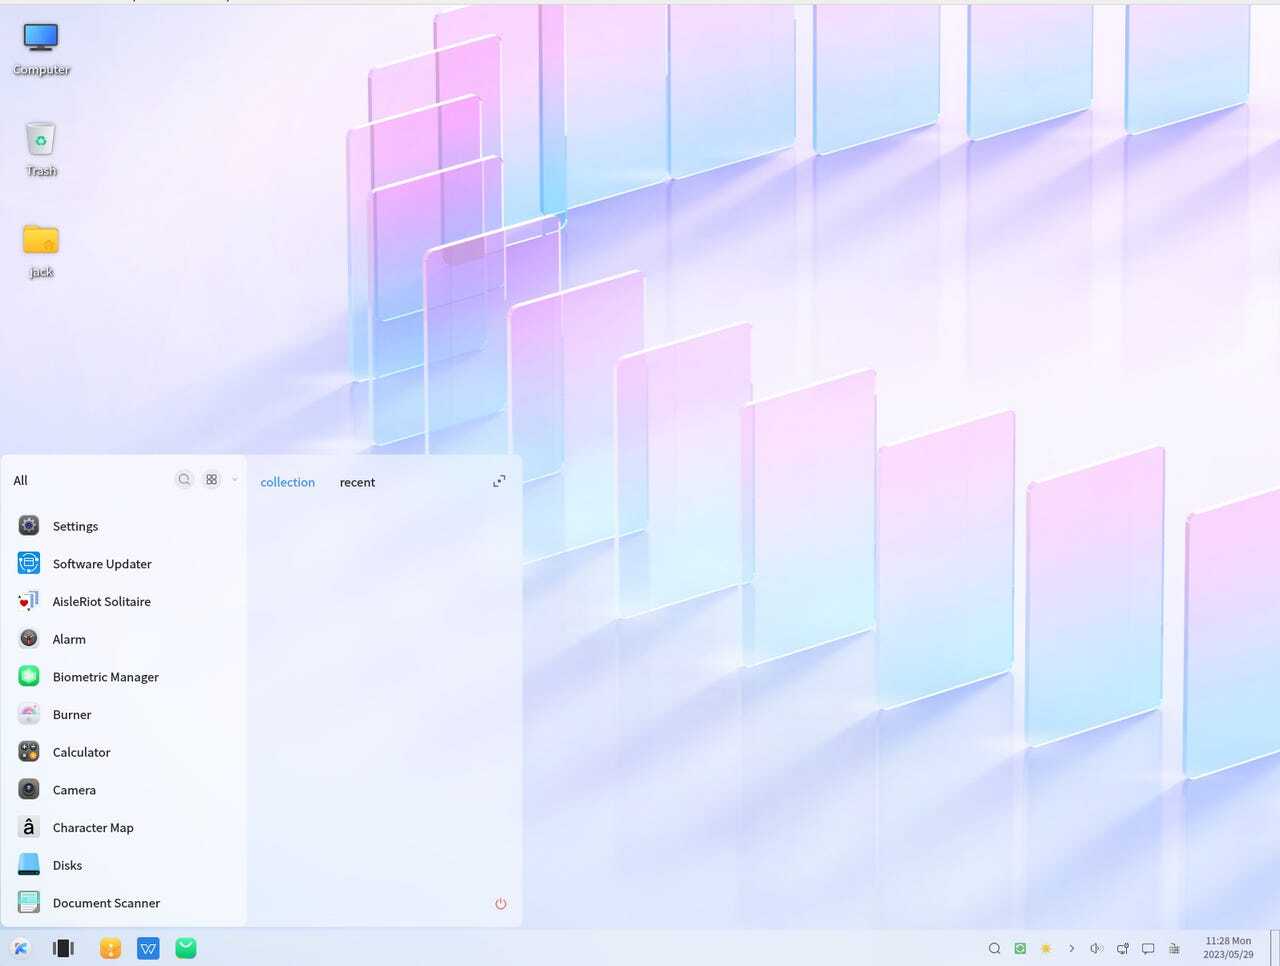The height and width of the screenshot is (966, 1280).
Task: Click the clock and date display
Action: click(x=1227, y=947)
